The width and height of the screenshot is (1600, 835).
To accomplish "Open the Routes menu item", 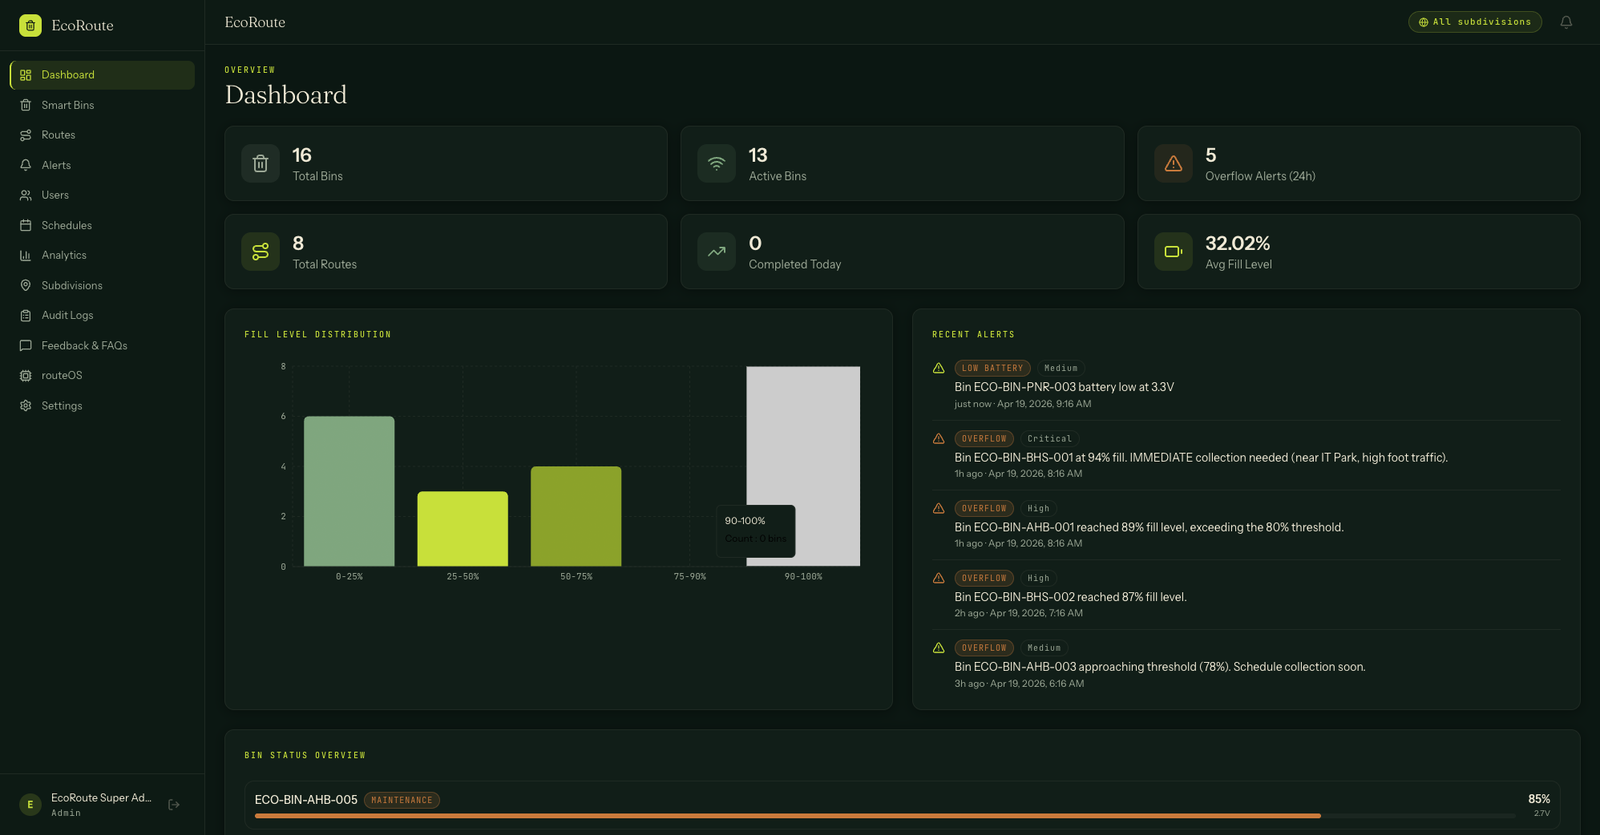I will (102, 135).
